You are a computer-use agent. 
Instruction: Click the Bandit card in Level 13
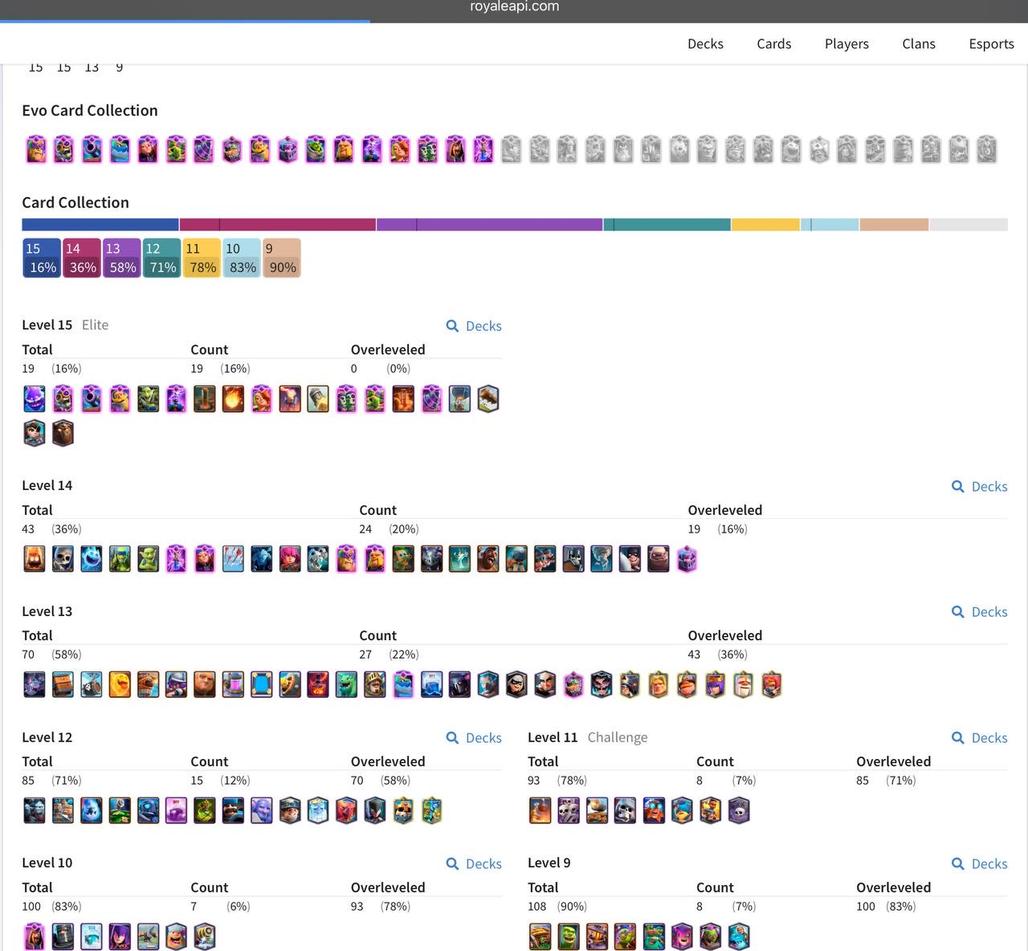tap(517, 684)
